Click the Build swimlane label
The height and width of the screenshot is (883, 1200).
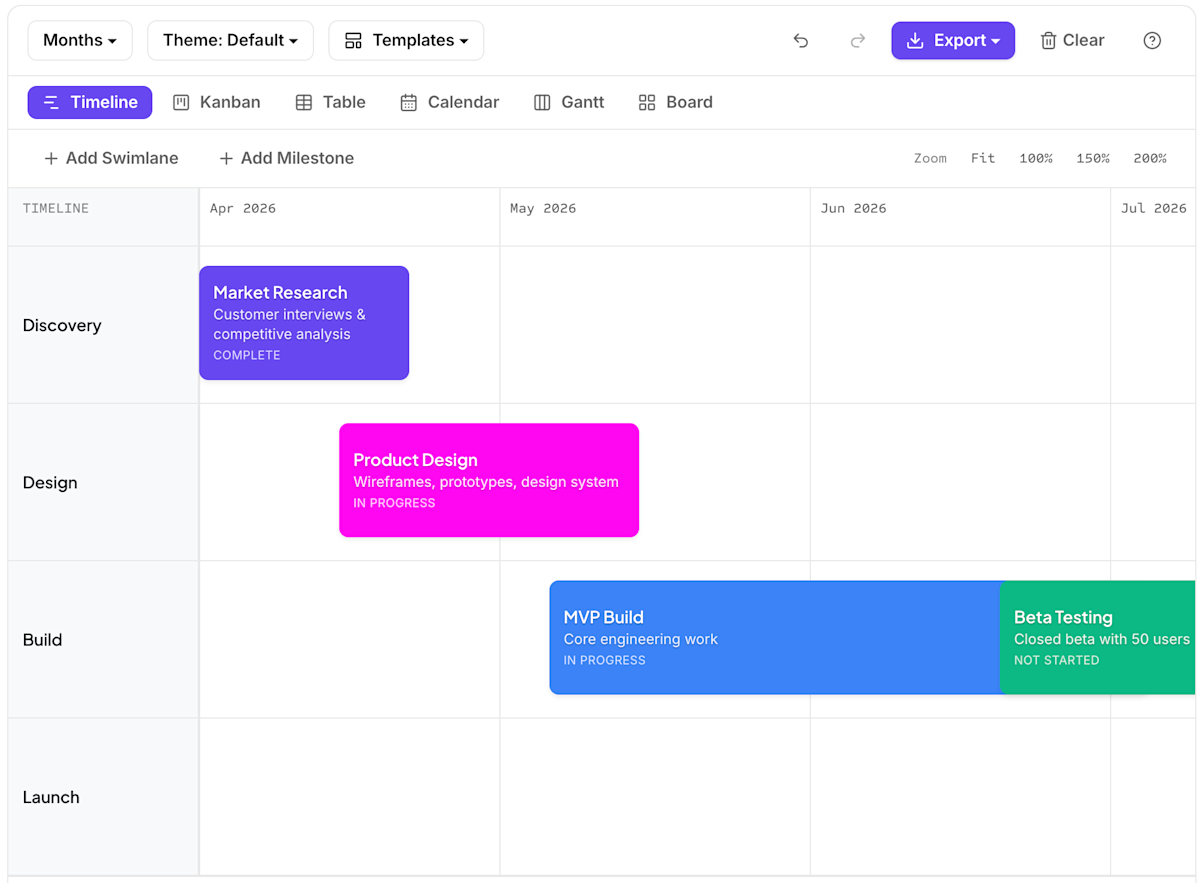[x=43, y=640]
